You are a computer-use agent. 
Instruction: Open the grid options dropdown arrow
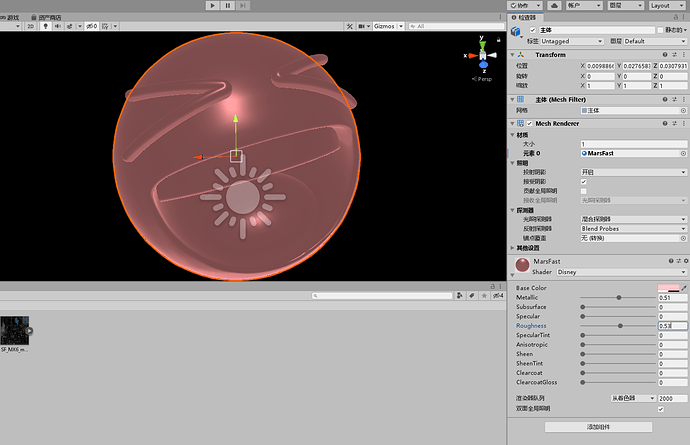[115, 26]
